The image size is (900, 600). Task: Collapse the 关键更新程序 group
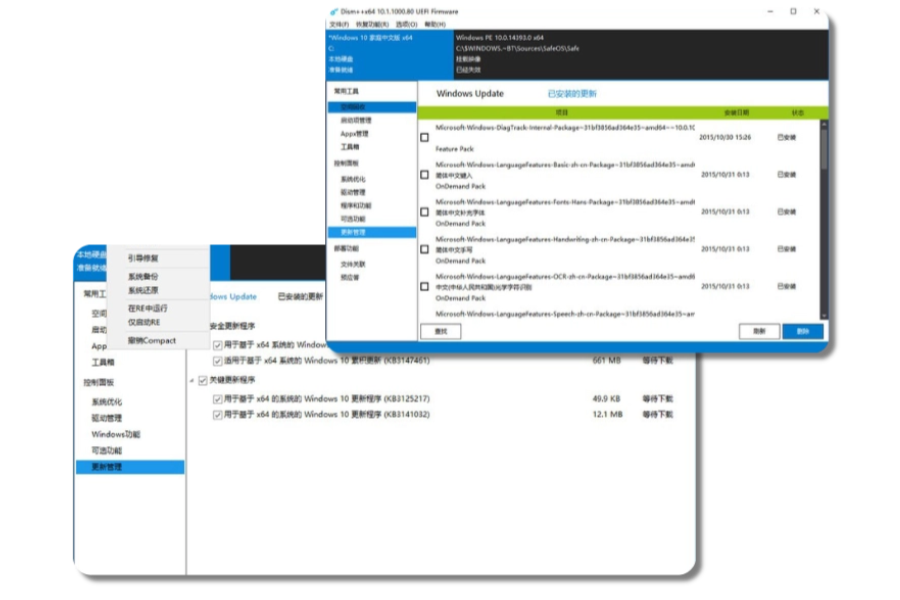point(192,380)
